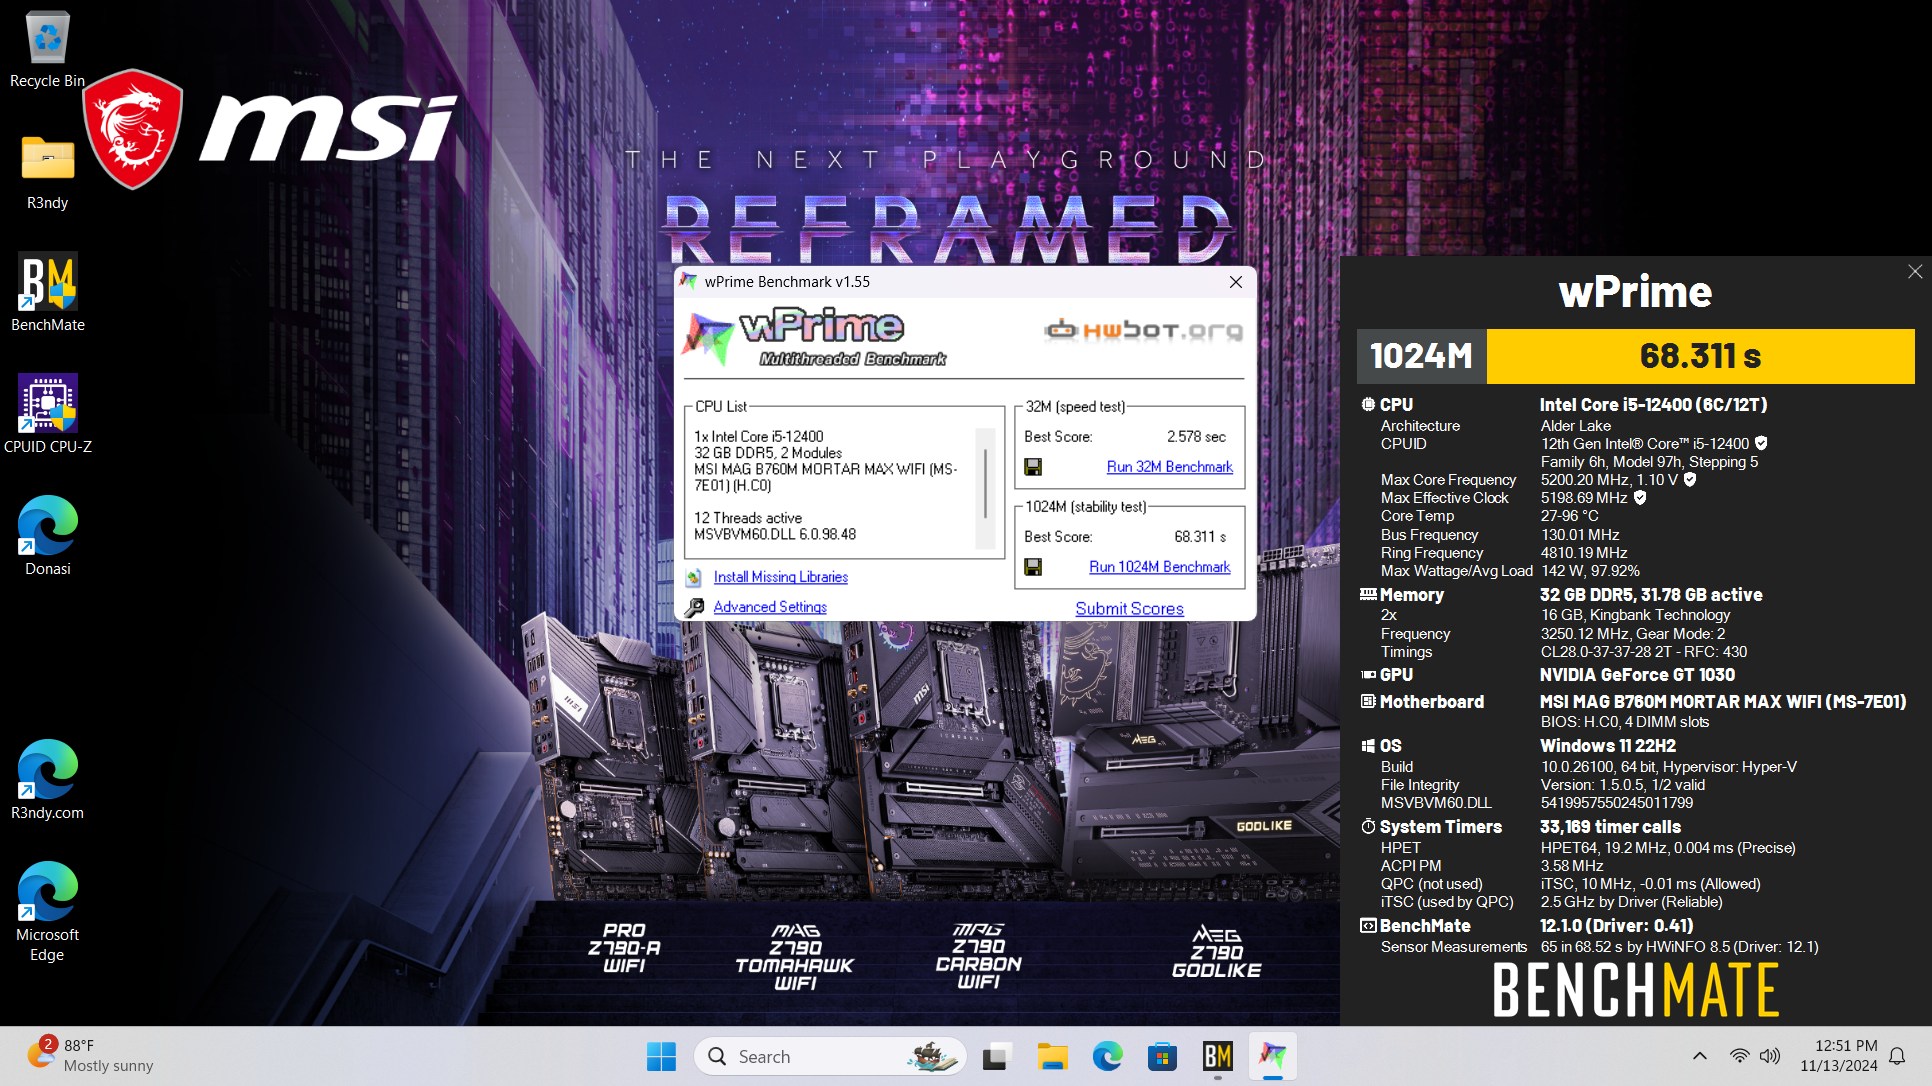Screen dimensions: 1932x1086
Task: Close the wPrime Benchmark window
Action: tap(1236, 282)
